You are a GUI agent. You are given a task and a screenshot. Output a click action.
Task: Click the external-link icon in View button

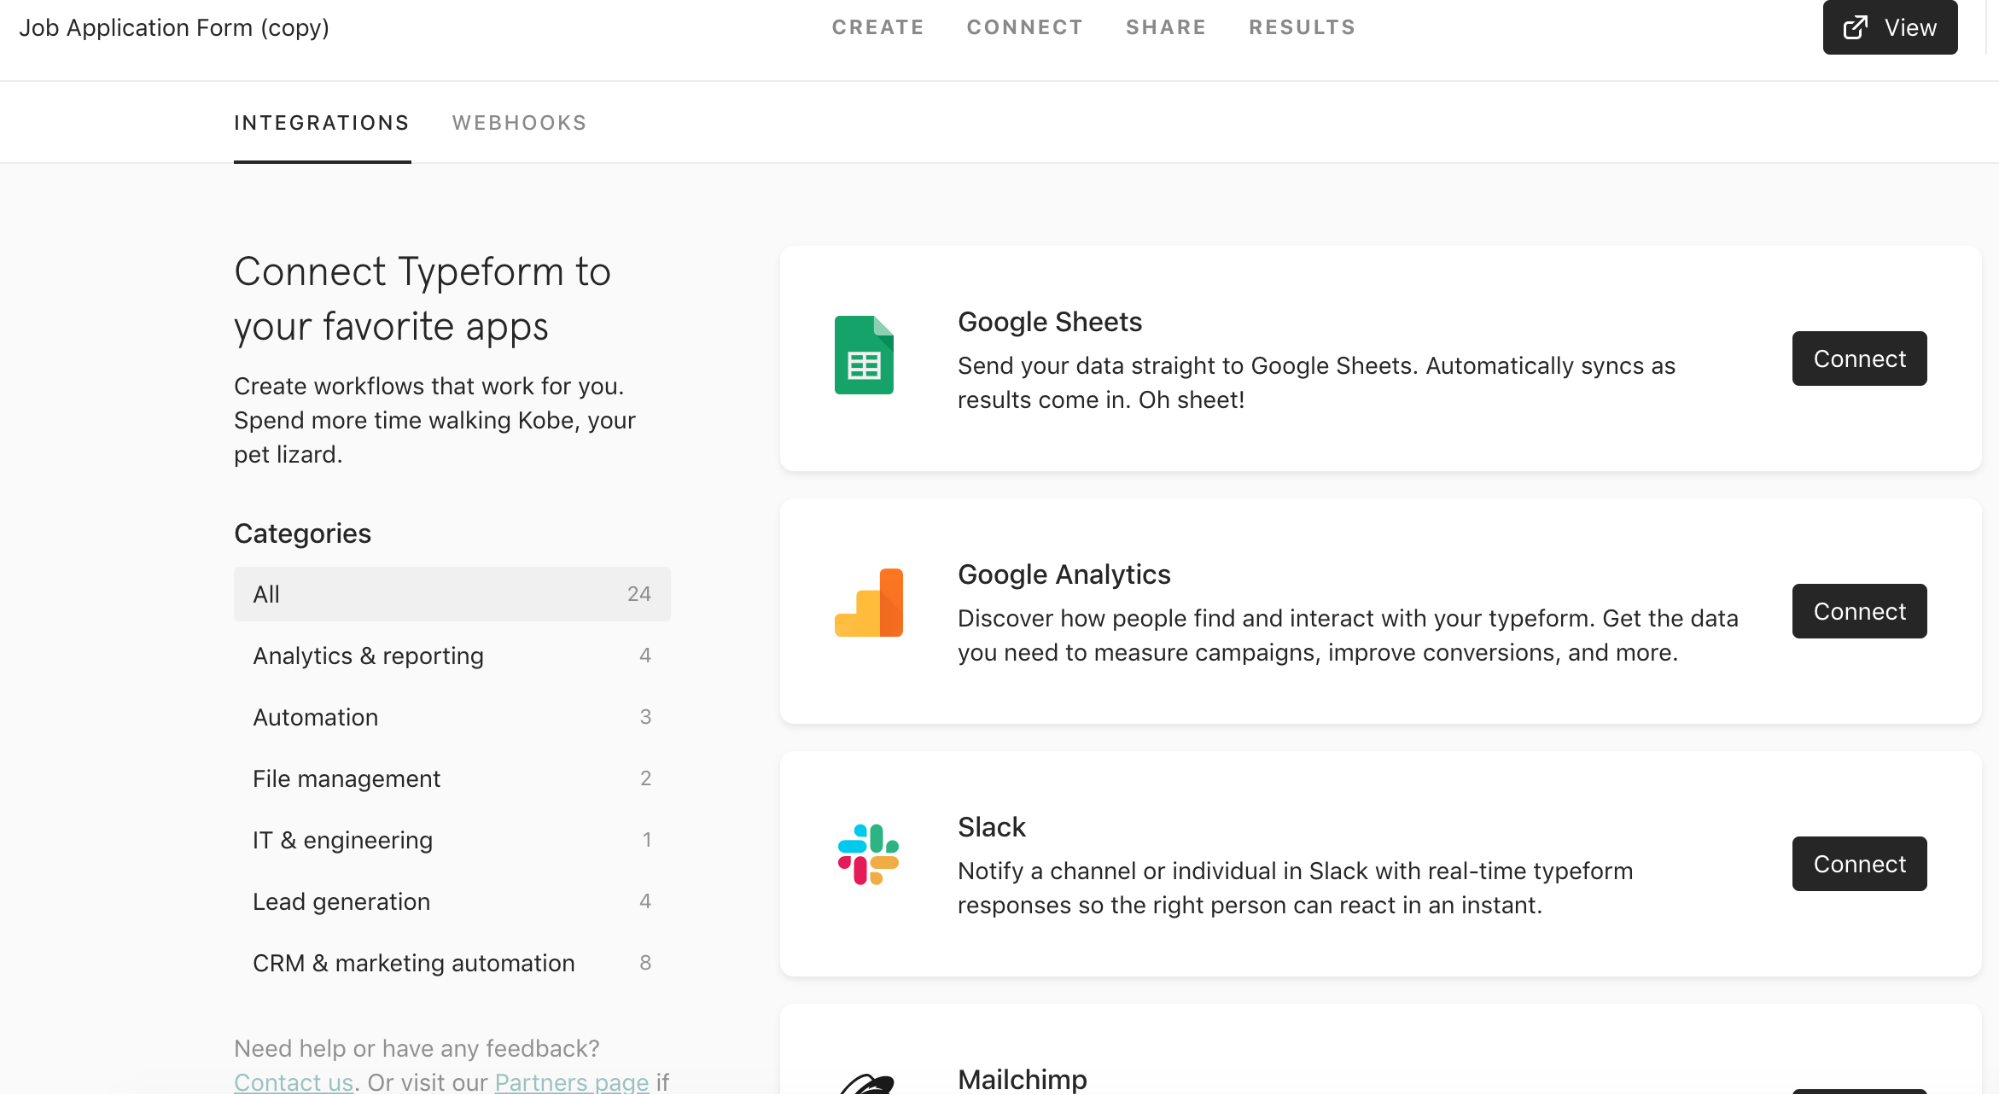(1855, 27)
